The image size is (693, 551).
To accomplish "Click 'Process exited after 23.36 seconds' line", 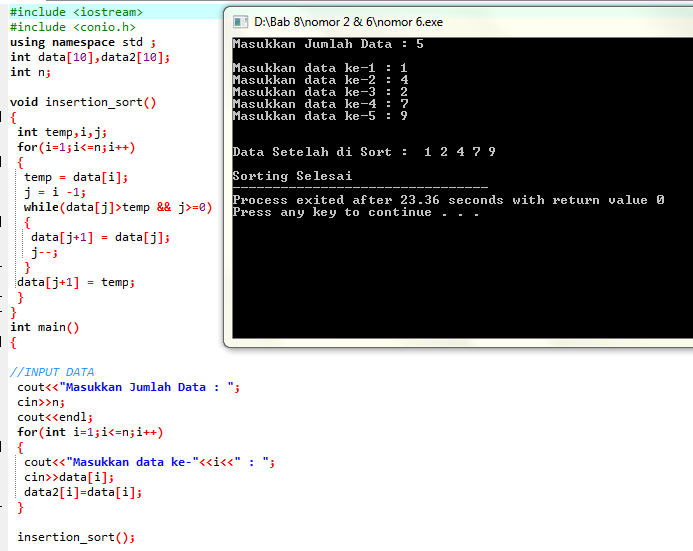I will coord(448,200).
